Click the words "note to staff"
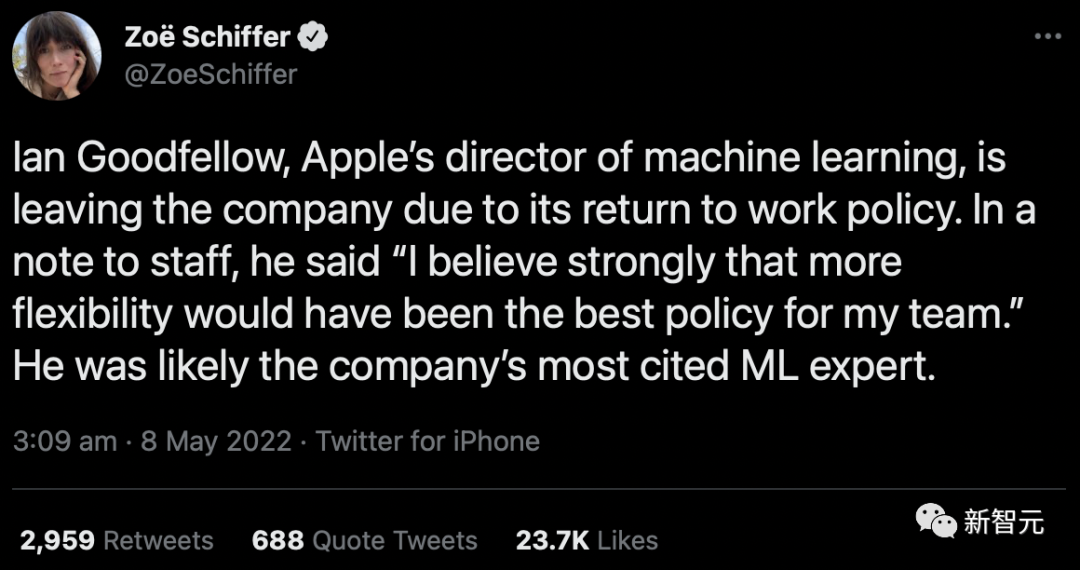Screen dimensions: 1080x570 [130, 263]
